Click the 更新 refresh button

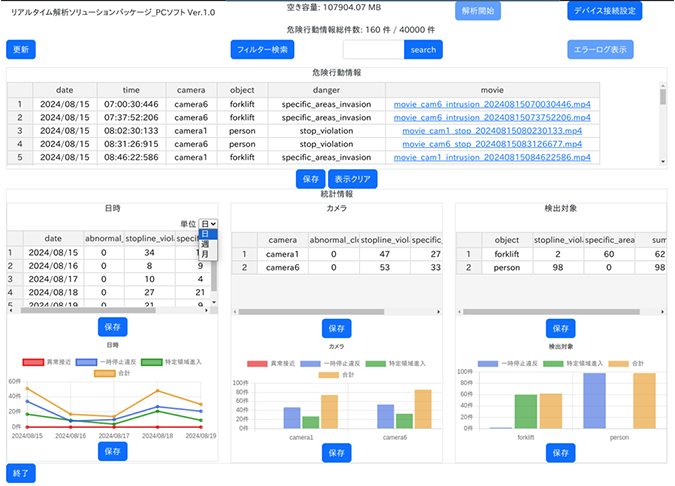pos(20,49)
